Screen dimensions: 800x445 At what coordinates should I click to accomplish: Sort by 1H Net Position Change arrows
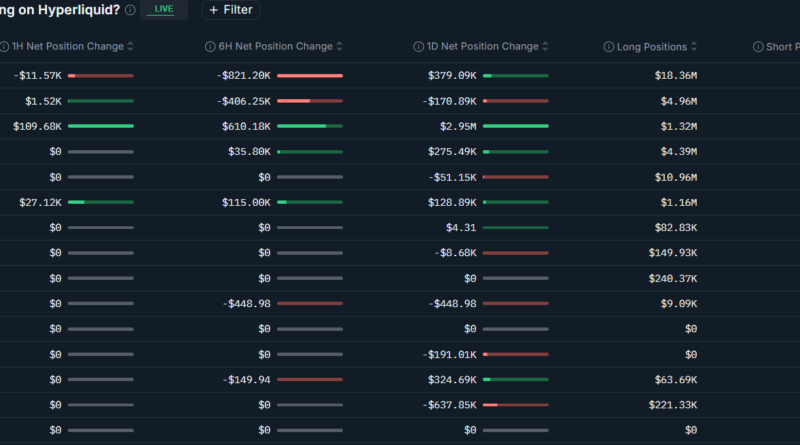130,47
